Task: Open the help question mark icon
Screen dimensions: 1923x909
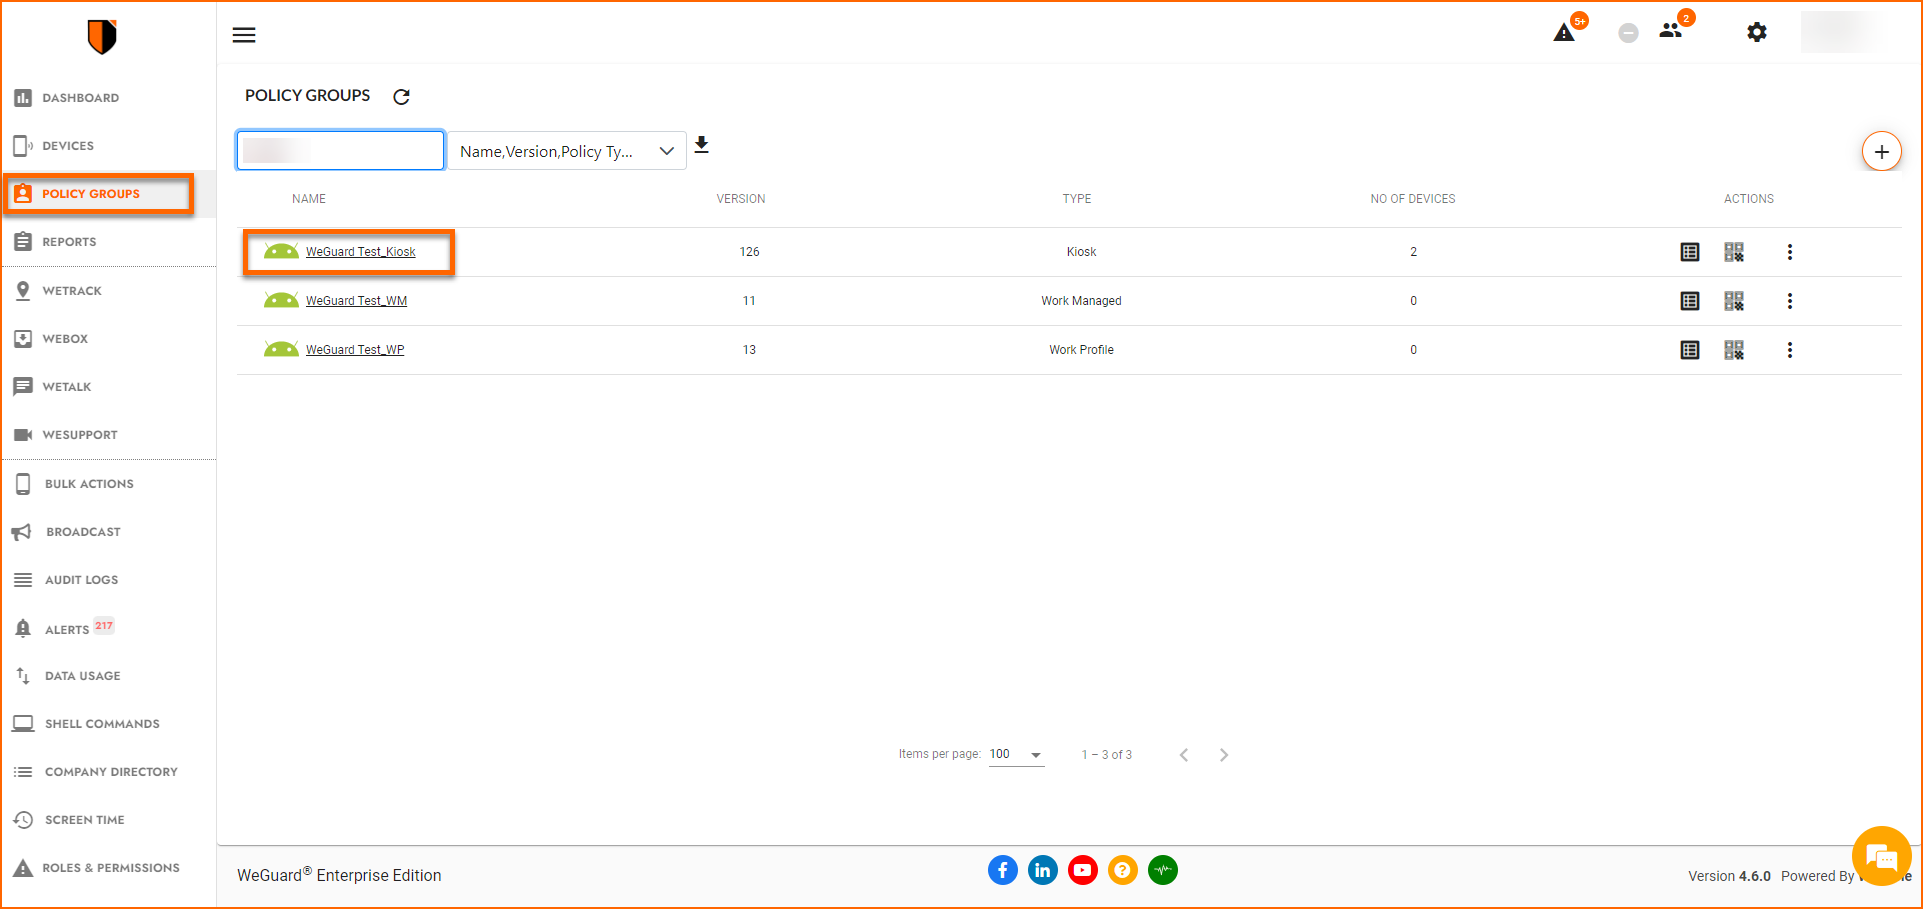Action: pos(1123,870)
